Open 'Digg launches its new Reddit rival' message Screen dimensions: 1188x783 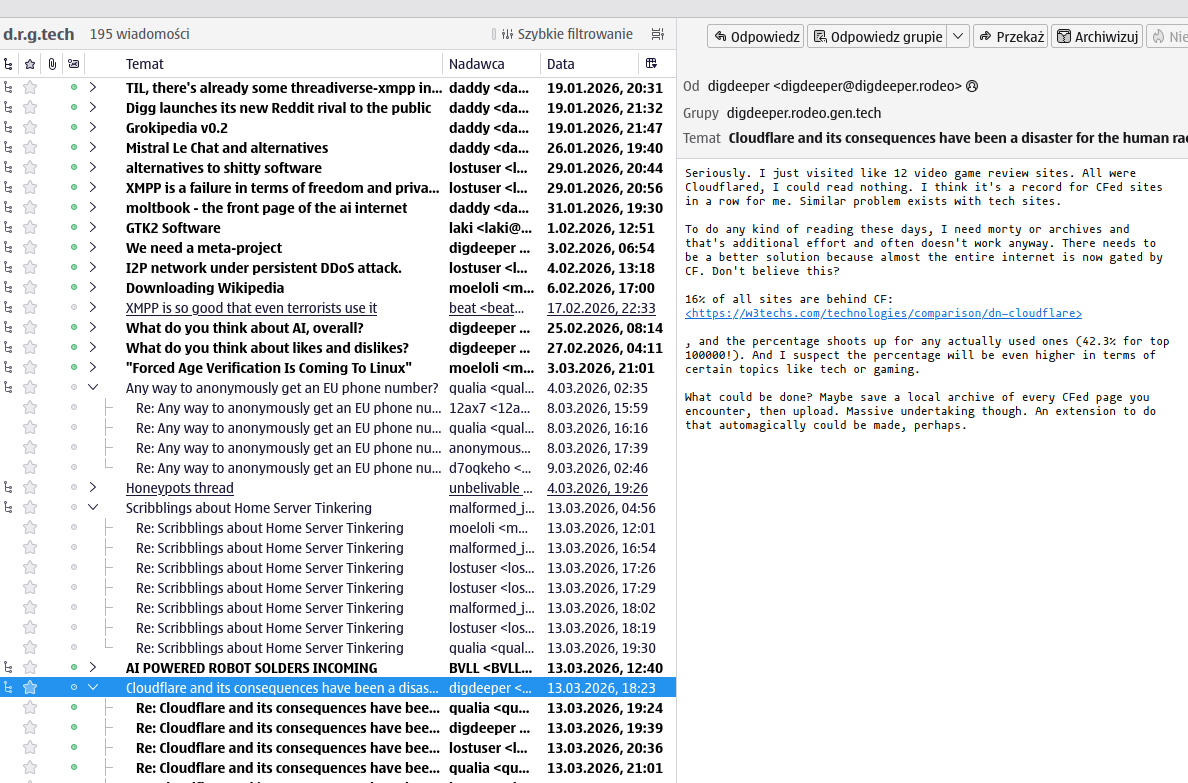[338, 108]
